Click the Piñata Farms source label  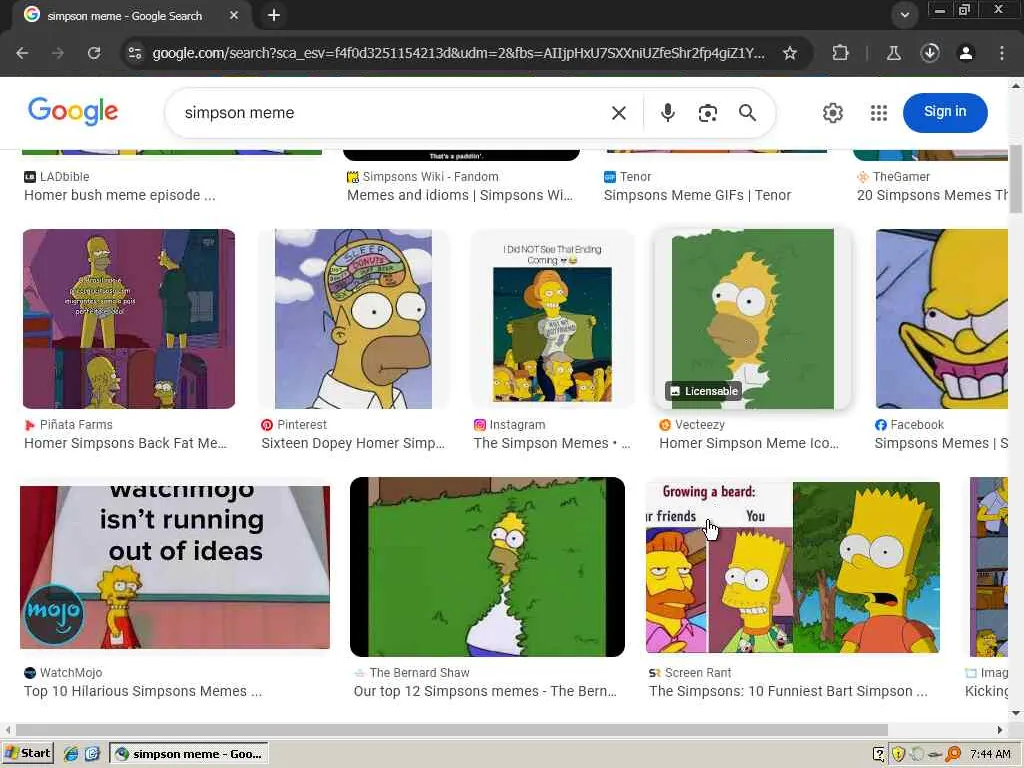(x=76, y=424)
